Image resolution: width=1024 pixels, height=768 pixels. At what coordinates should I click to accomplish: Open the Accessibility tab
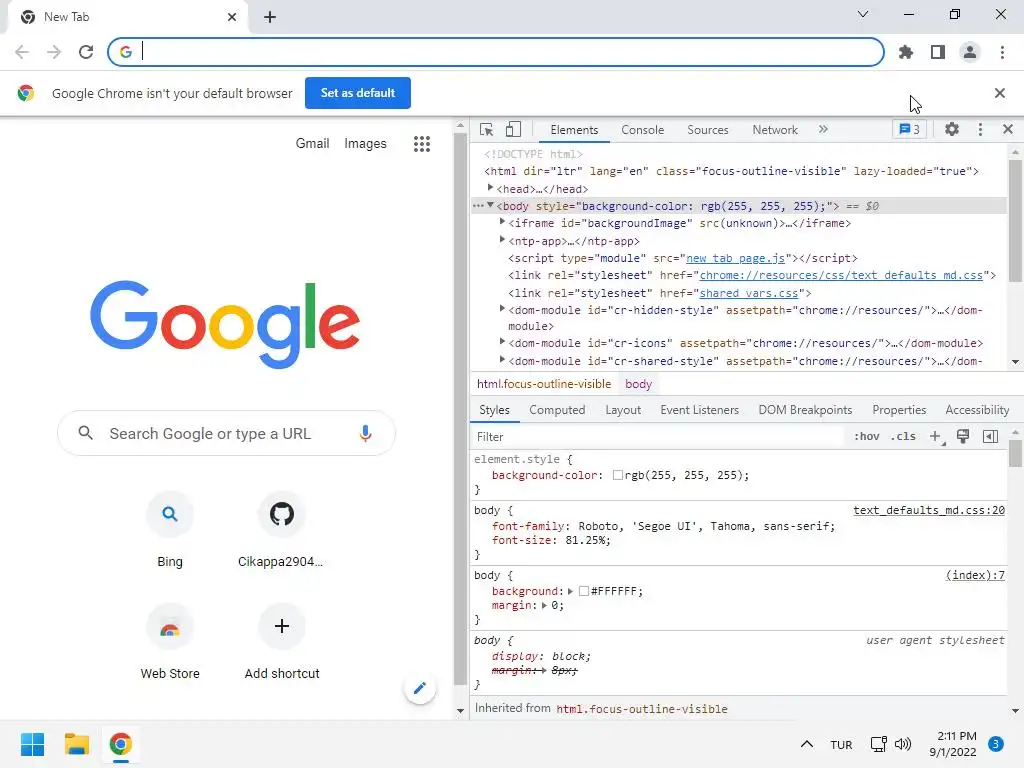click(x=977, y=410)
